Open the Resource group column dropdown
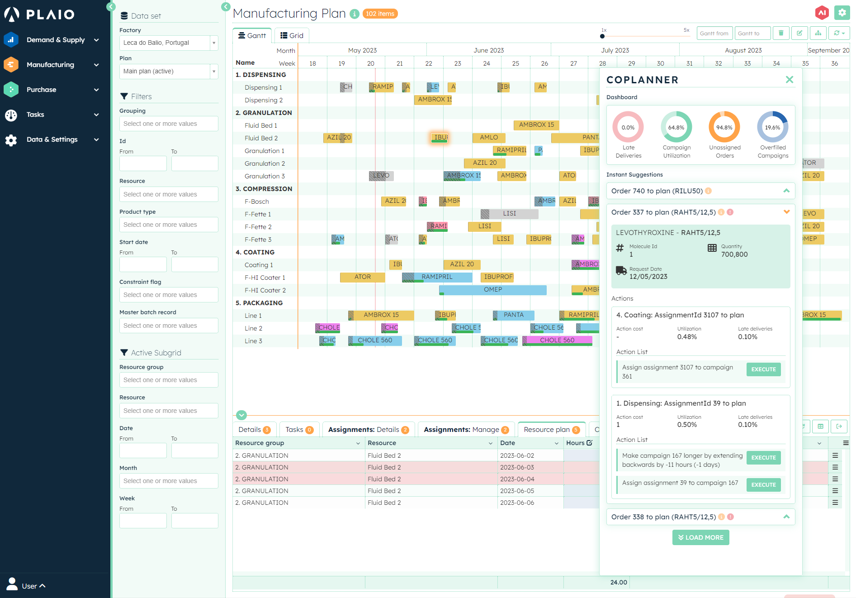The width and height of the screenshot is (856, 598). 358,443
